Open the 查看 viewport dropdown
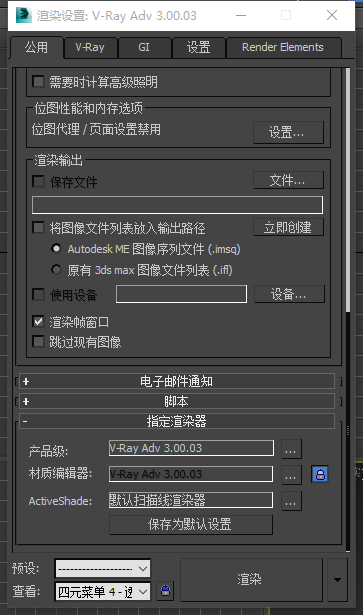363x615 pixels. [x=103, y=591]
